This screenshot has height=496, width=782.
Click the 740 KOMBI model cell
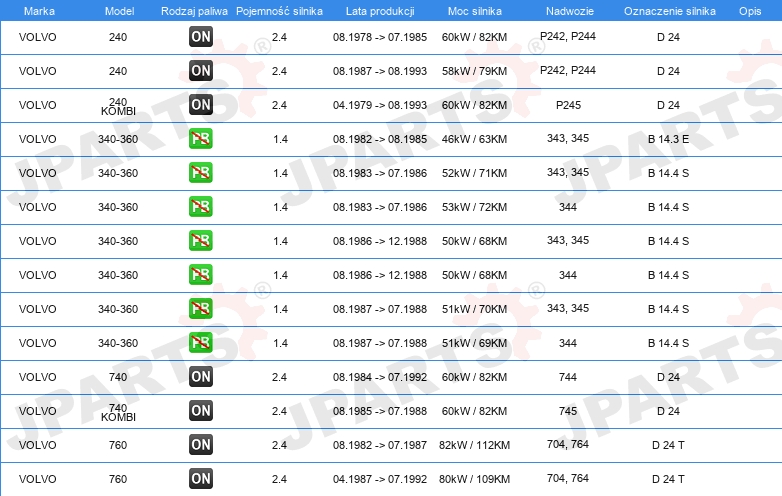coord(118,412)
